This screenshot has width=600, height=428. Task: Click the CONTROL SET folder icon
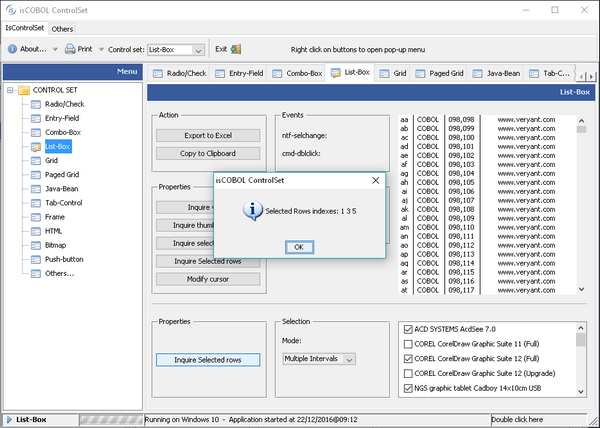pyautogui.click(x=23, y=90)
